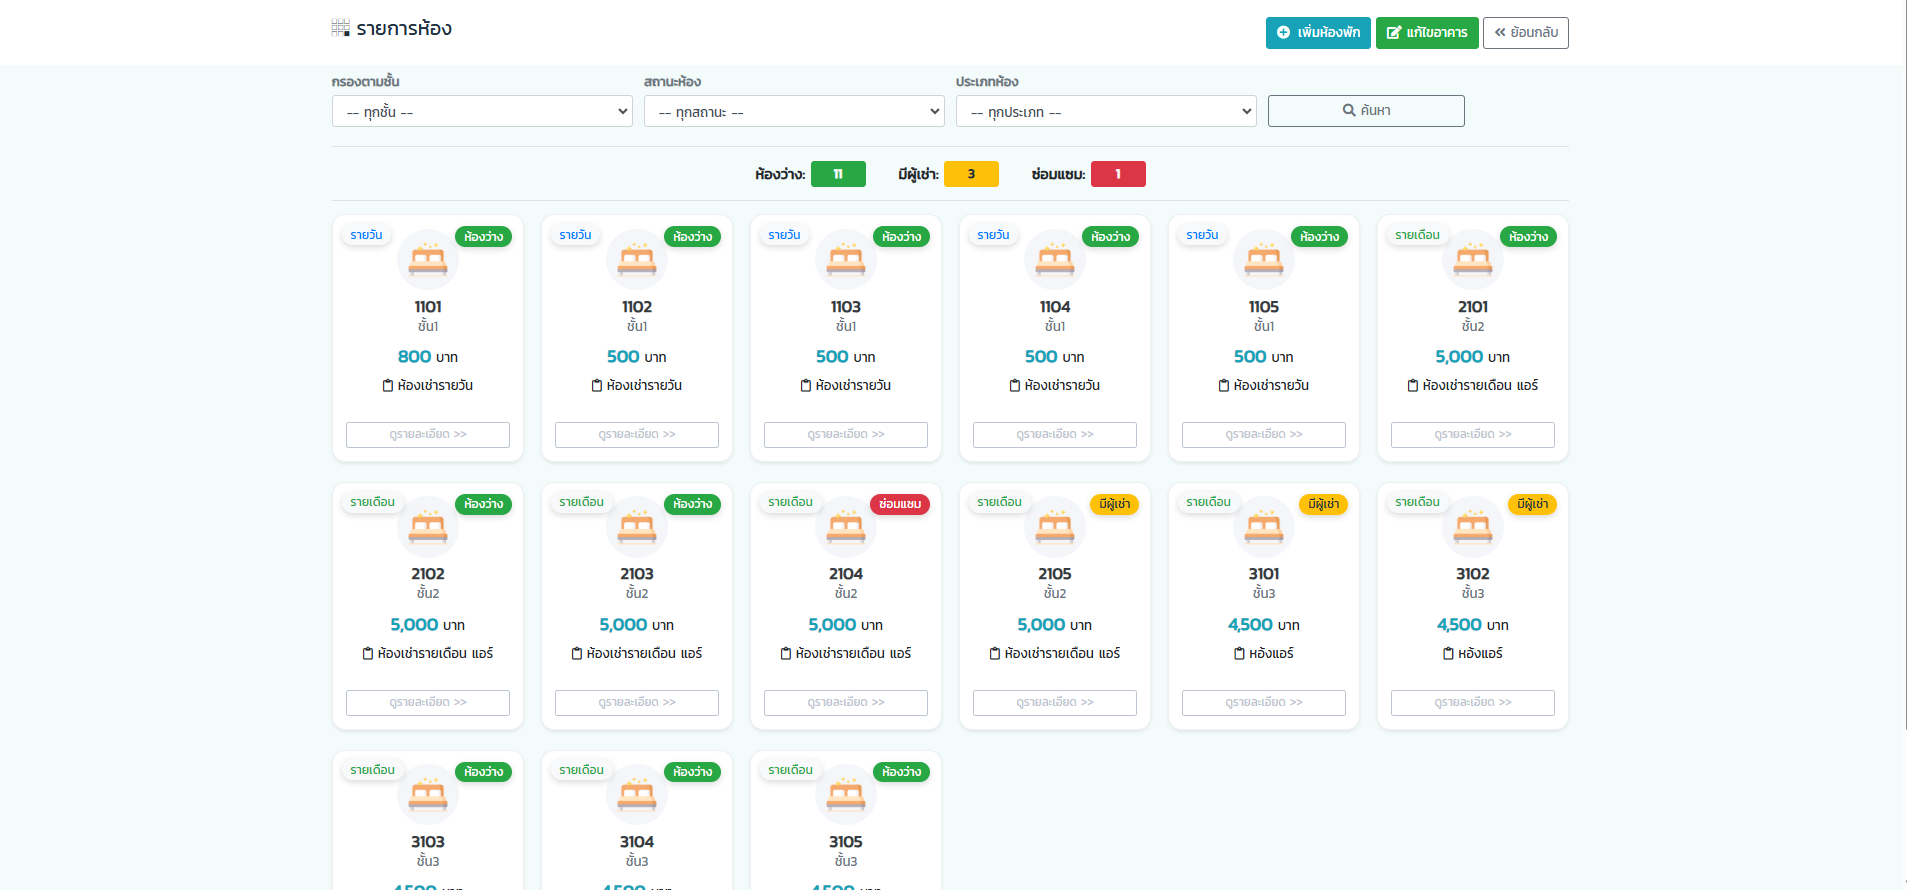The height and width of the screenshot is (890, 1907).
Task: Click the bed icon for room 2105
Action: tap(1055, 527)
